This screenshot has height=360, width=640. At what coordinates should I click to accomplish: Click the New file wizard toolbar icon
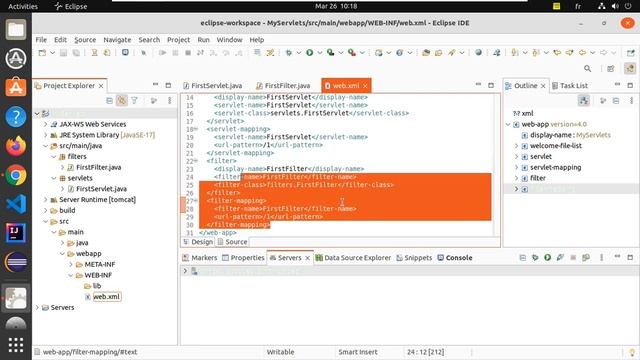click(42, 53)
